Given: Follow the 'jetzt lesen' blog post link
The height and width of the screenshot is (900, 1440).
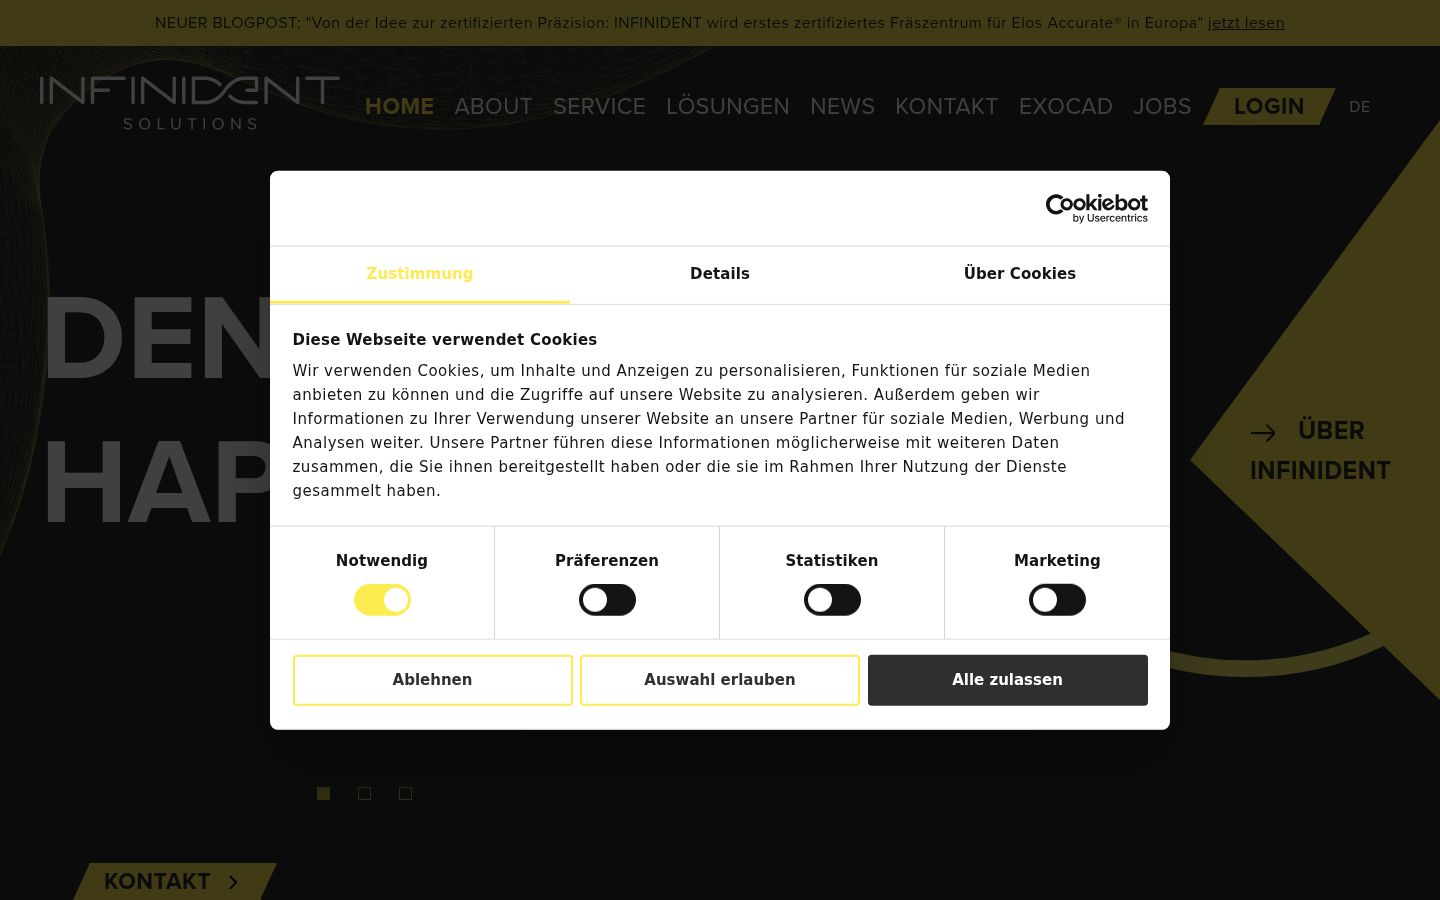Looking at the screenshot, I should pos(1246,23).
